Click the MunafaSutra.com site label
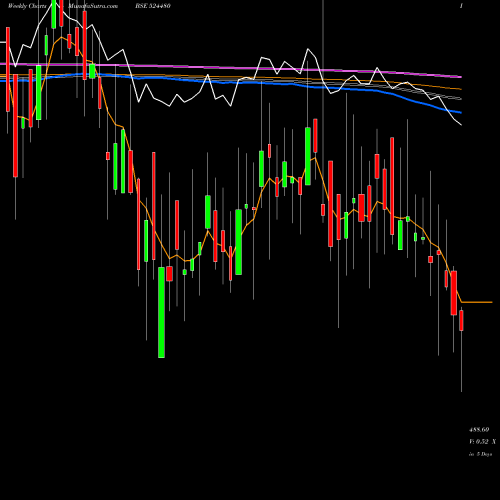The height and width of the screenshot is (500, 500). pyautogui.click(x=93, y=6)
